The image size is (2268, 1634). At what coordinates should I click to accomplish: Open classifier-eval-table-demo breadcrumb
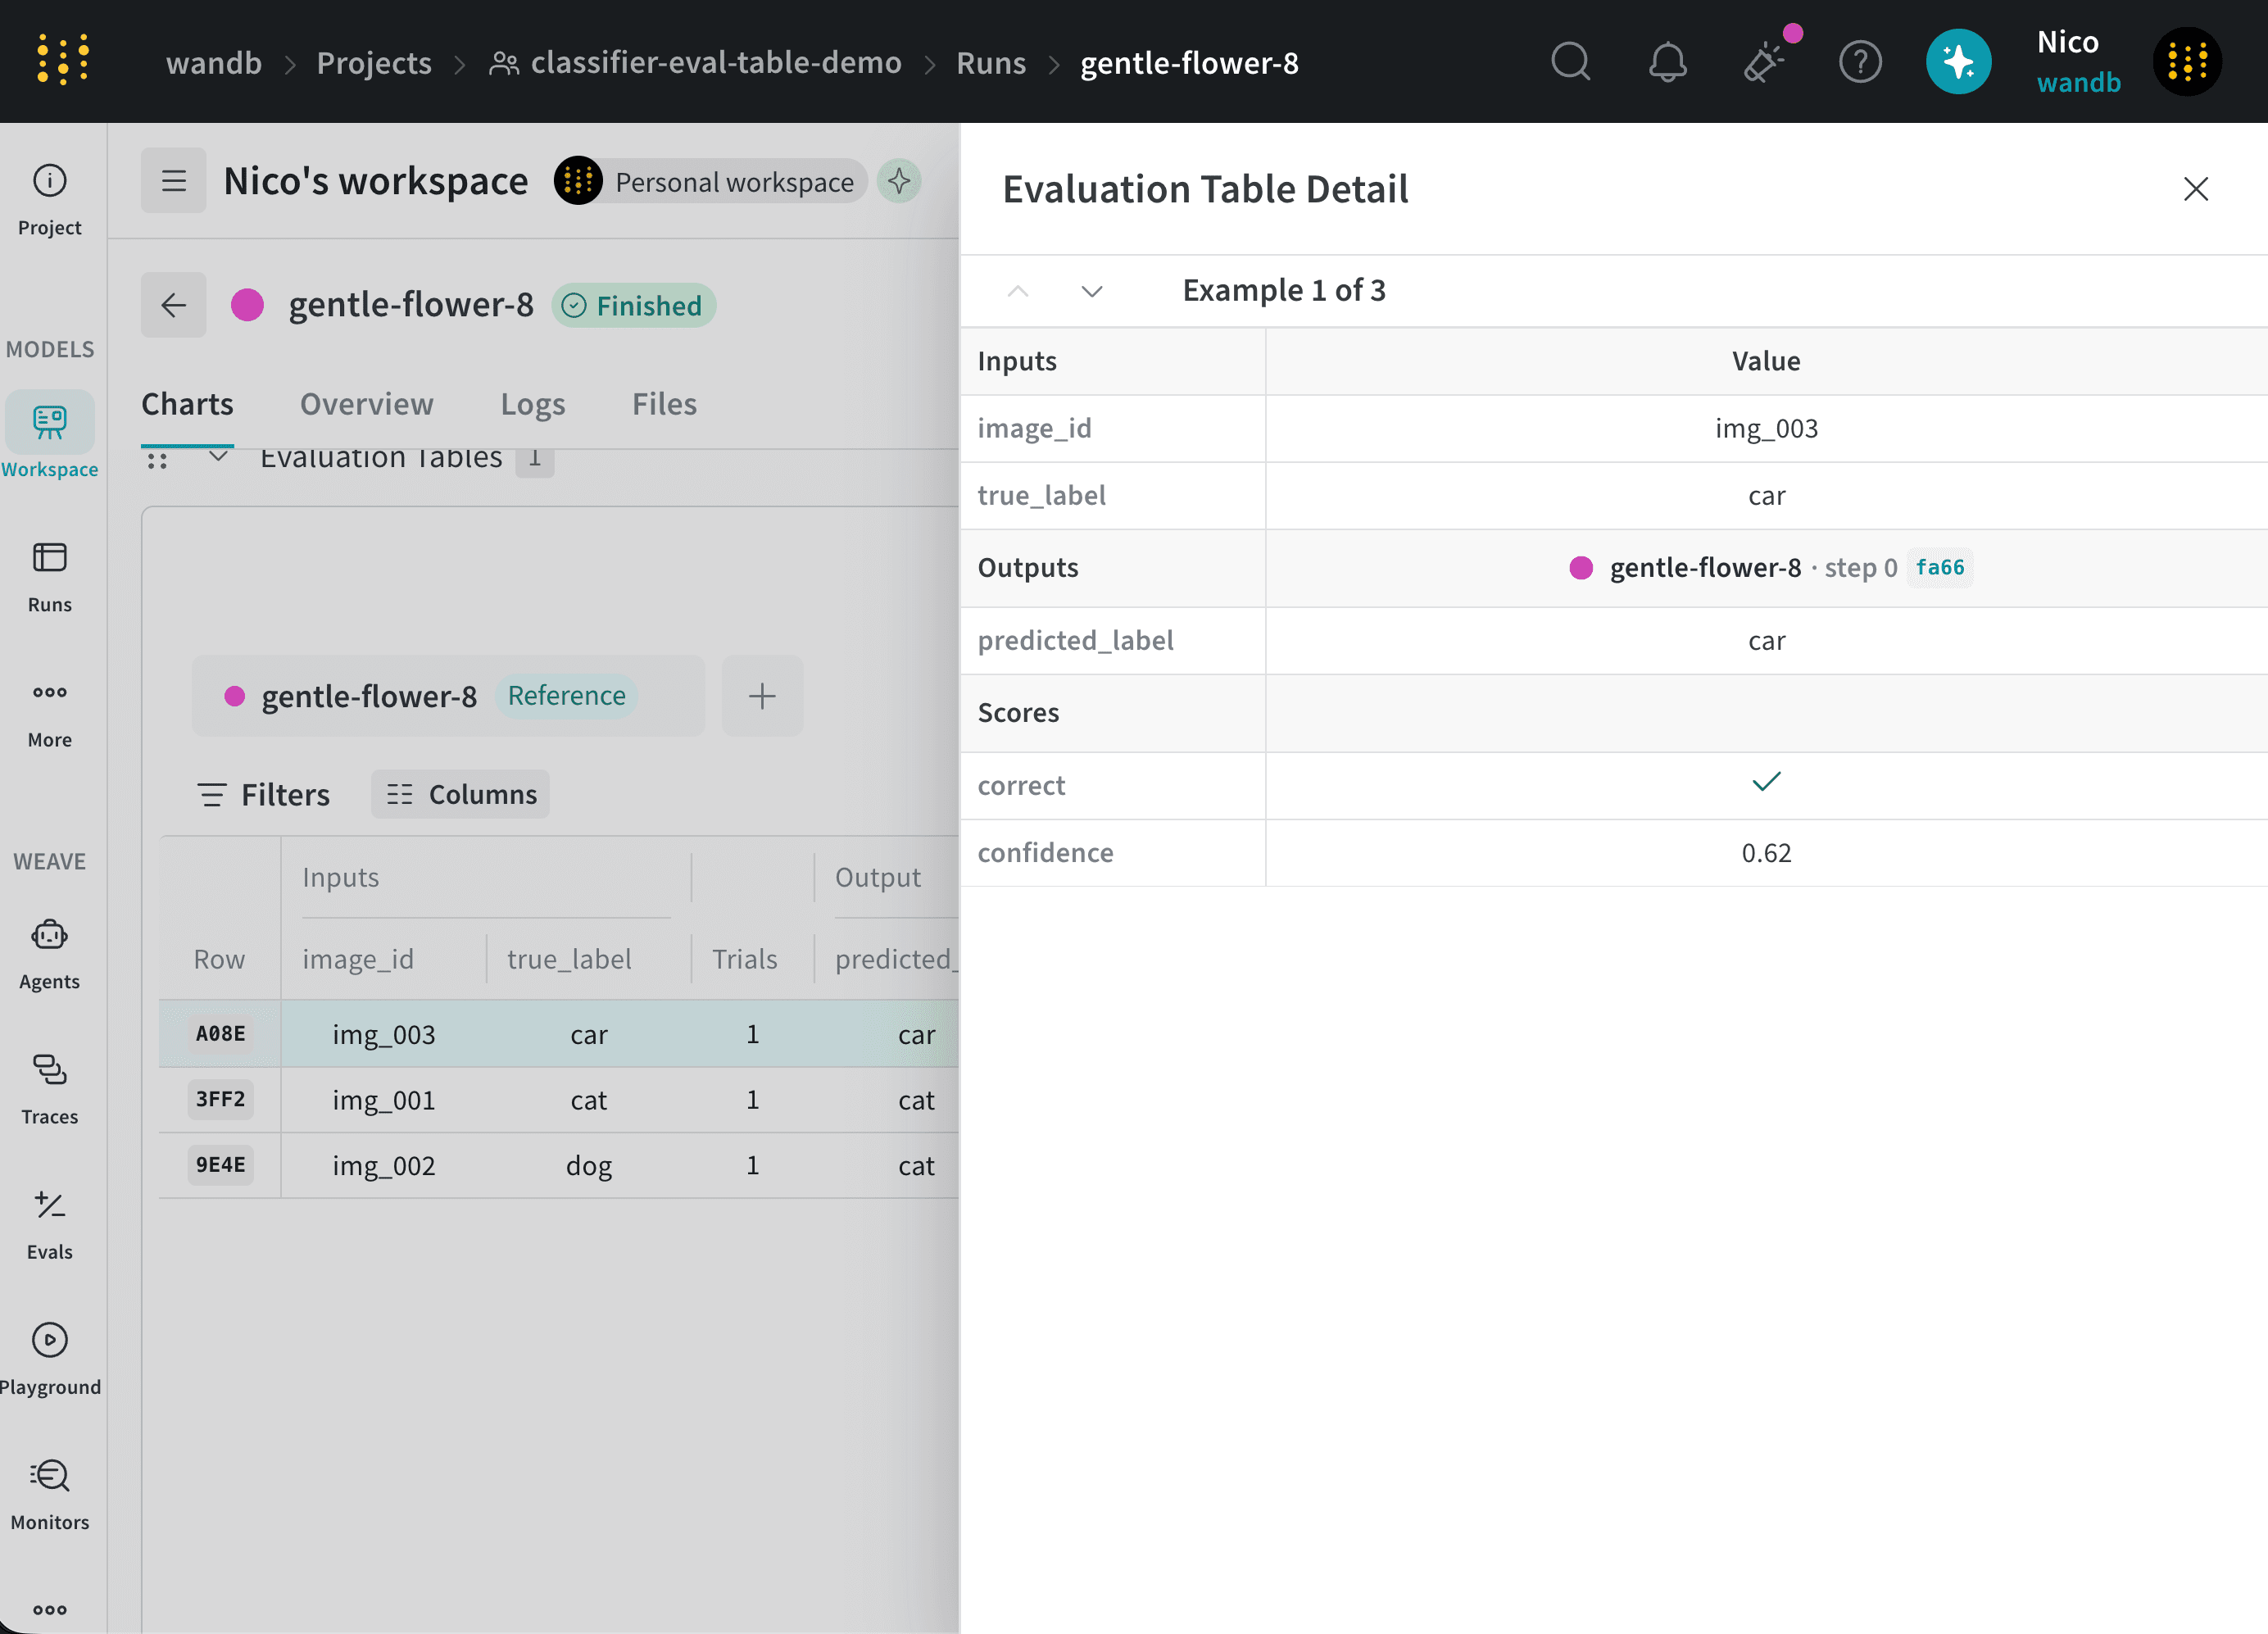(696, 63)
